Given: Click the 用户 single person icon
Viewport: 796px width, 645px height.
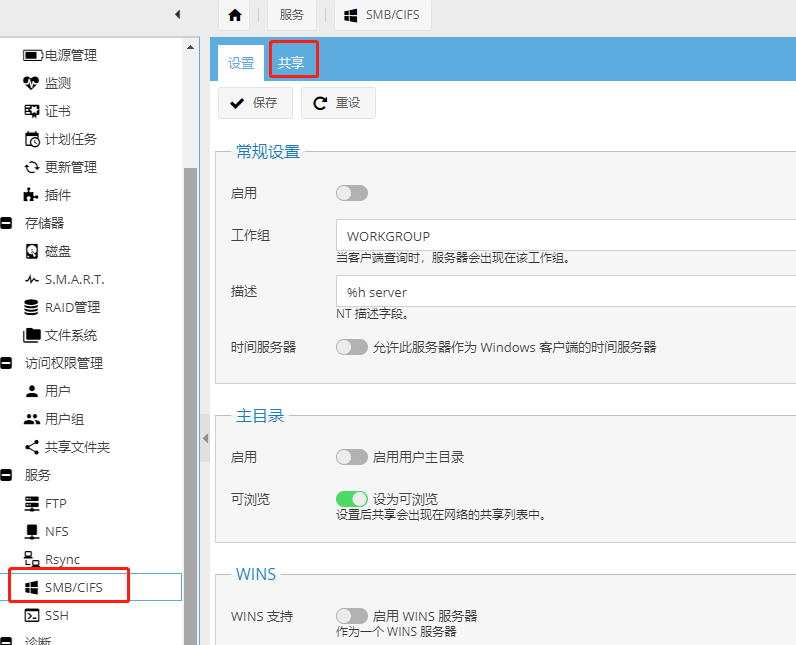Looking at the screenshot, I should [x=31, y=391].
